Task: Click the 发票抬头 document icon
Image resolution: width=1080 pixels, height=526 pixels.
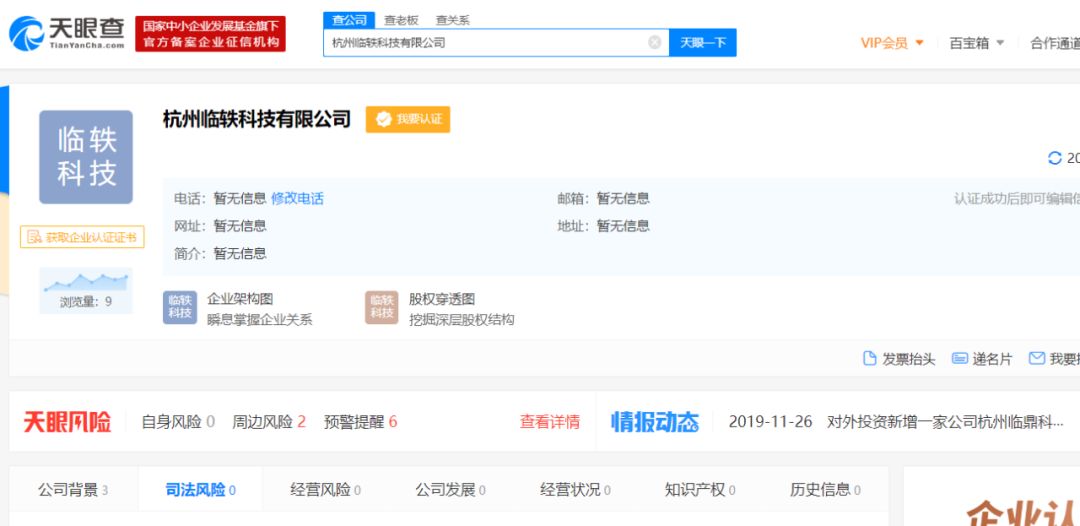Action: [870, 359]
